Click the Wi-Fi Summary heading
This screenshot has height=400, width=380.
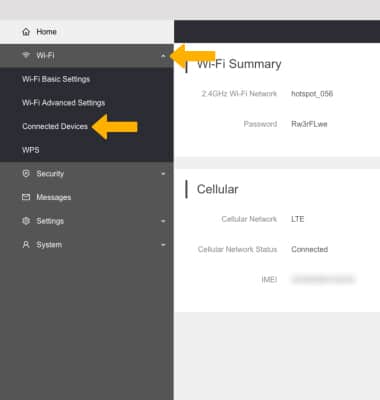click(x=239, y=64)
